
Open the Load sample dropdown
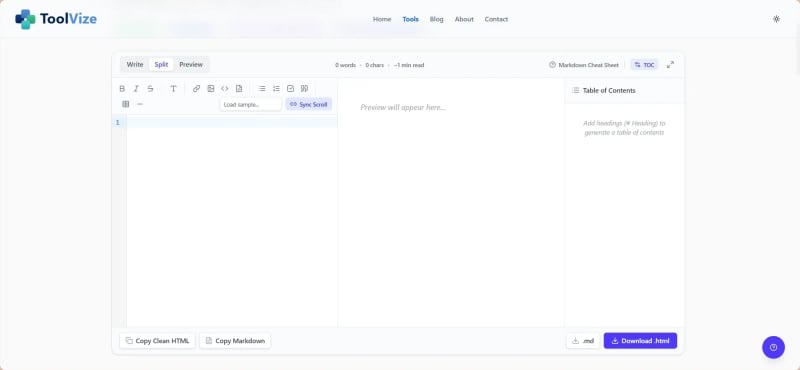pyautogui.click(x=251, y=104)
